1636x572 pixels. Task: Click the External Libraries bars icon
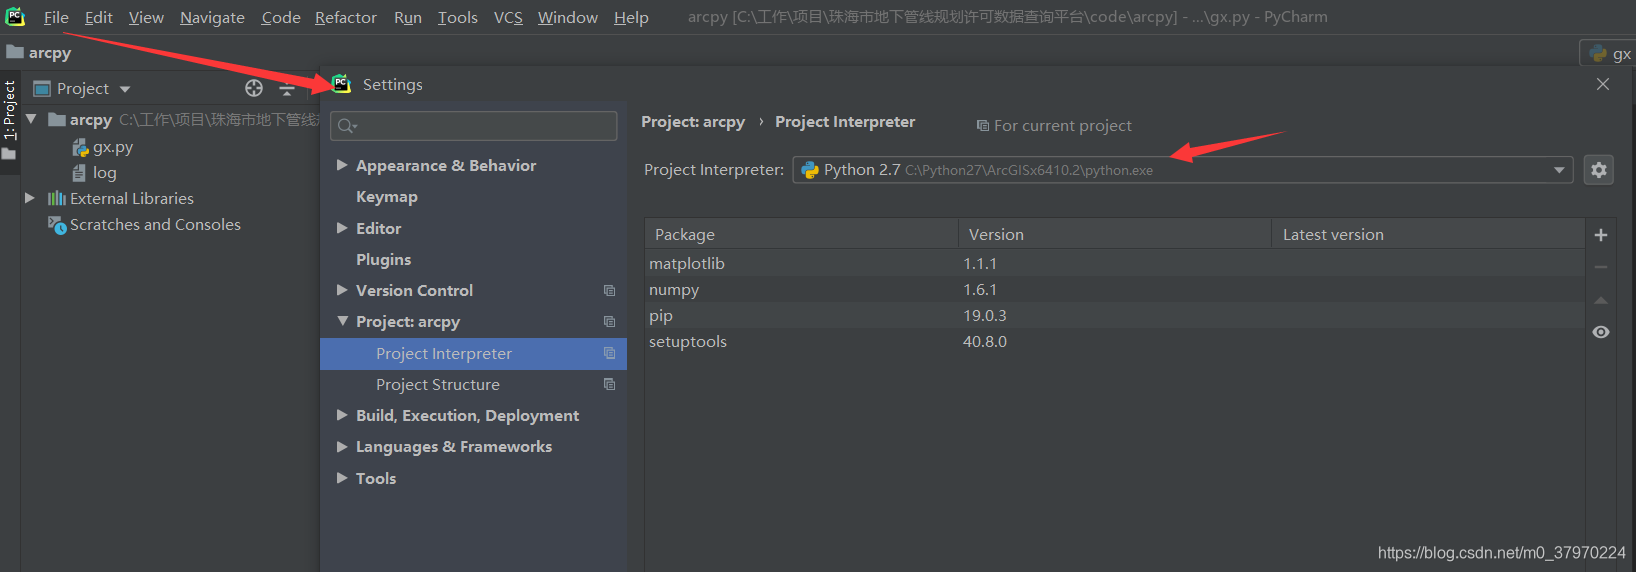click(57, 198)
